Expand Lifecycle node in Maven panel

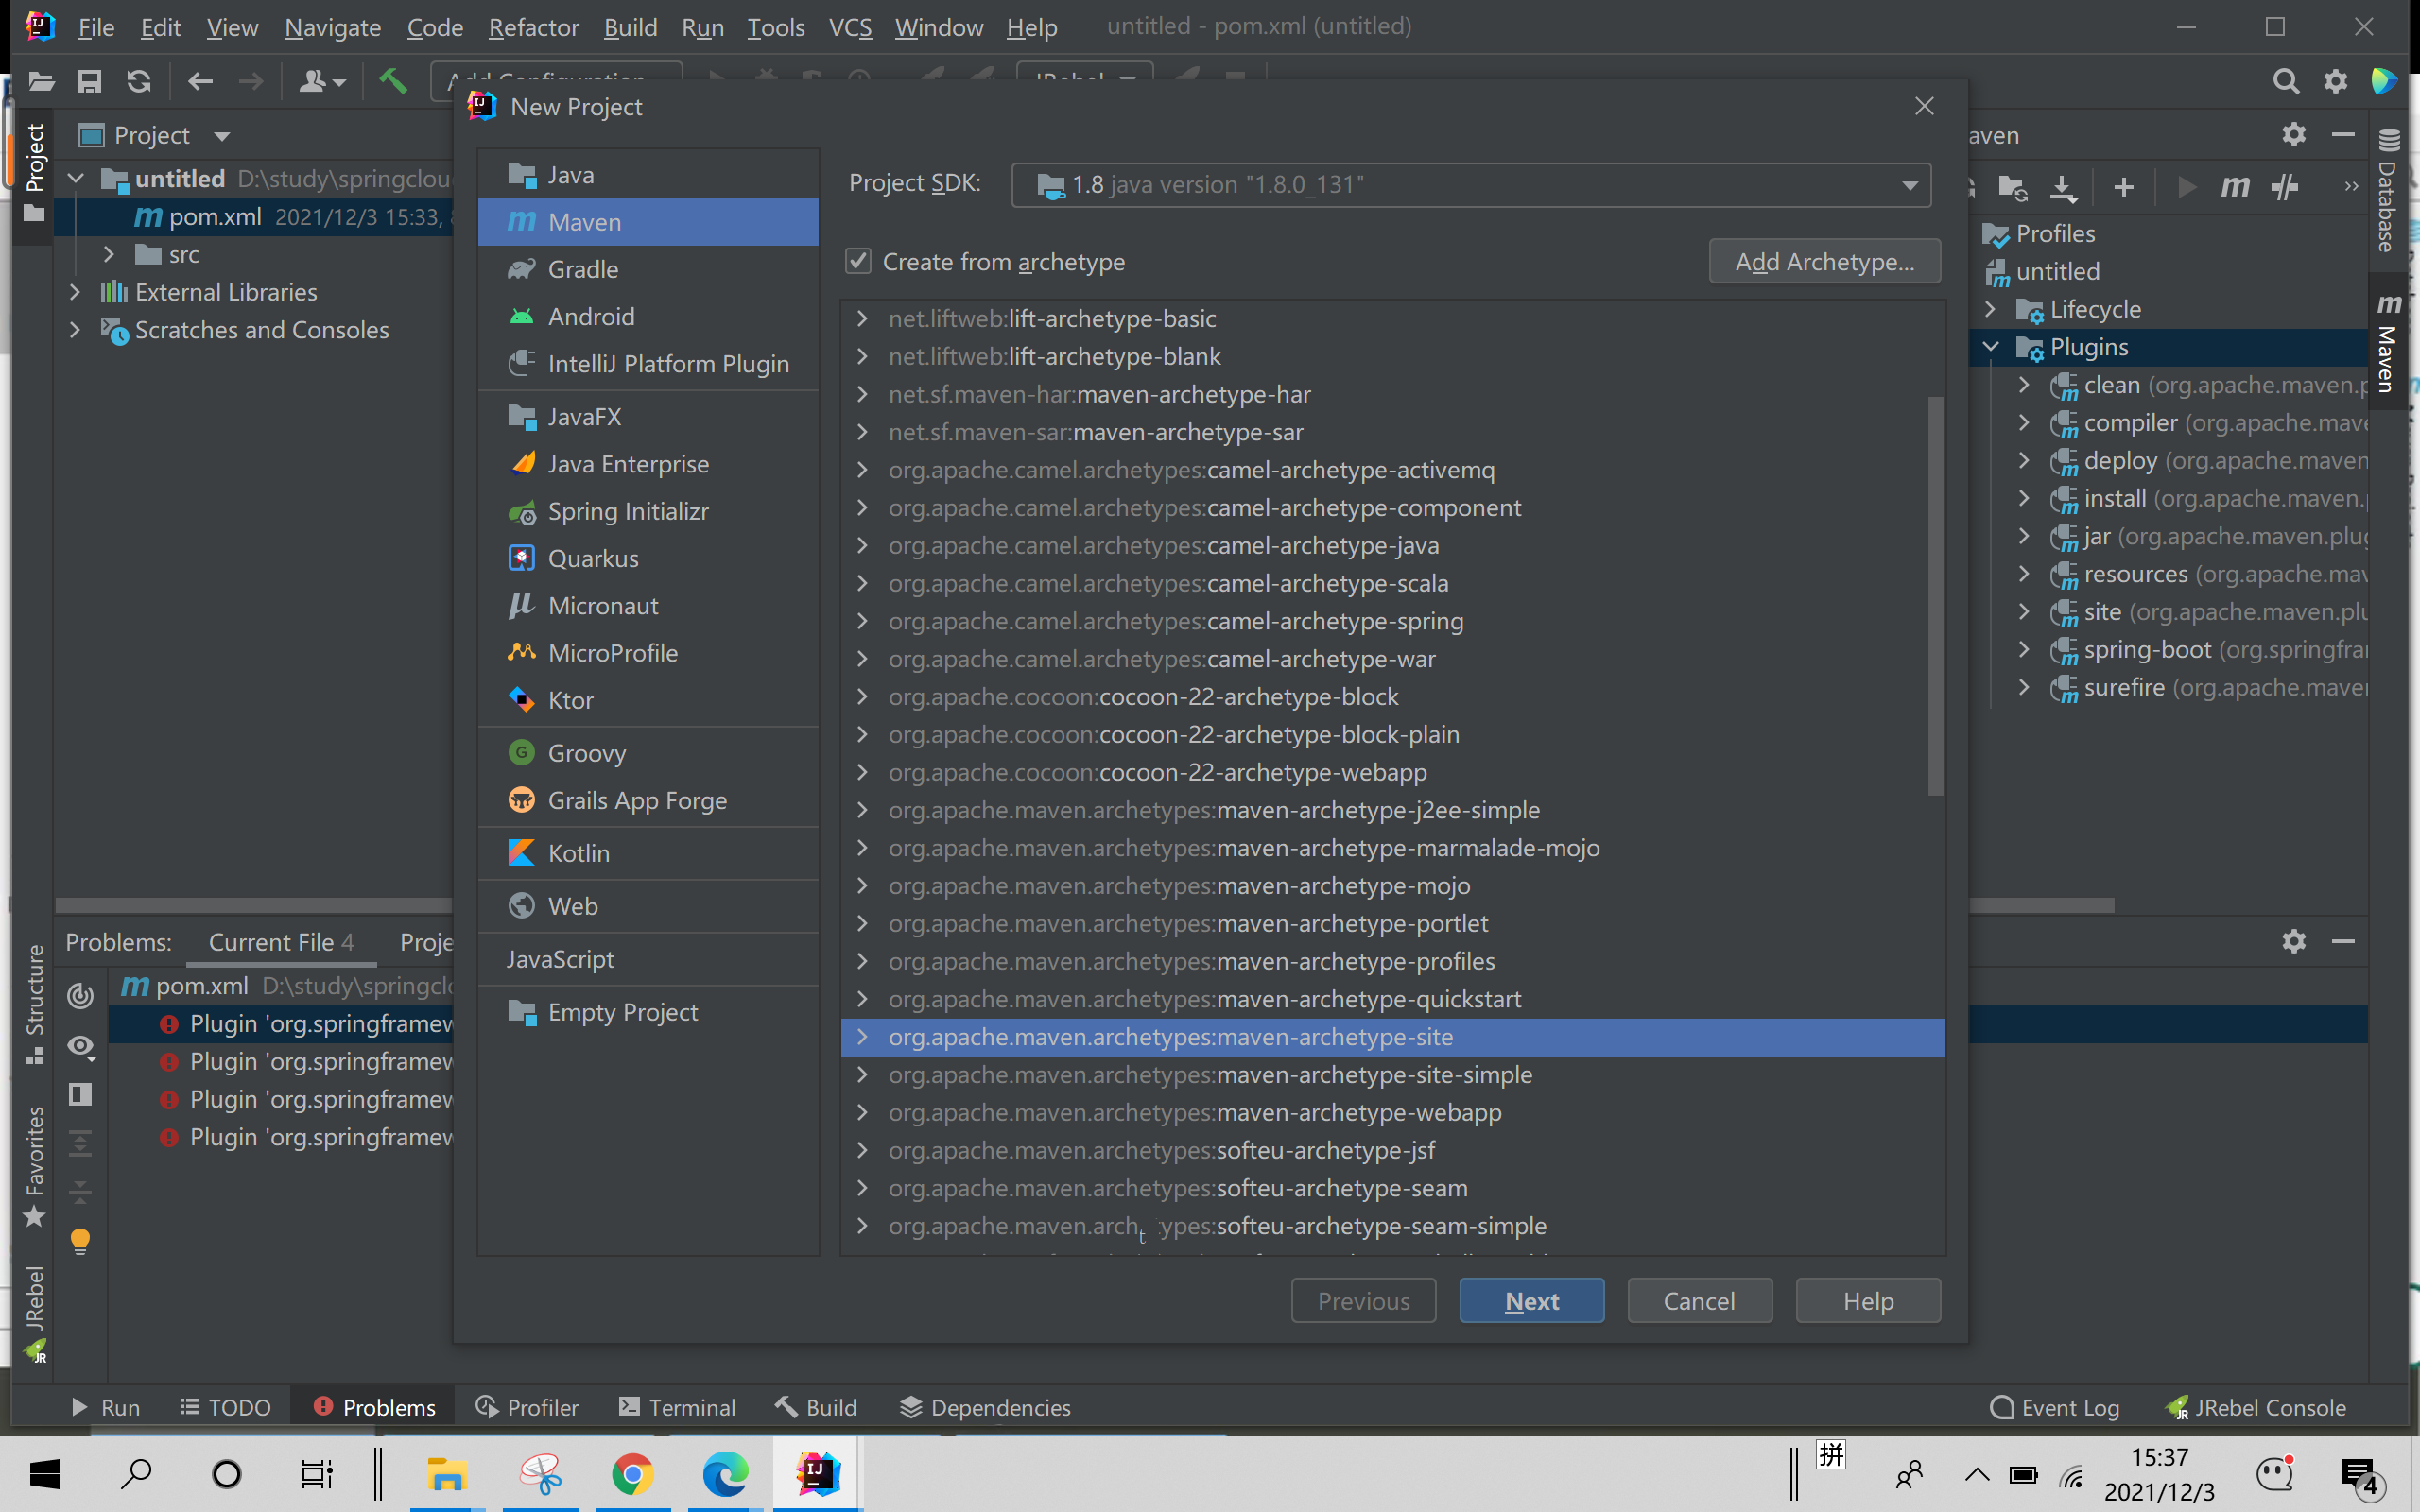[1990, 309]
